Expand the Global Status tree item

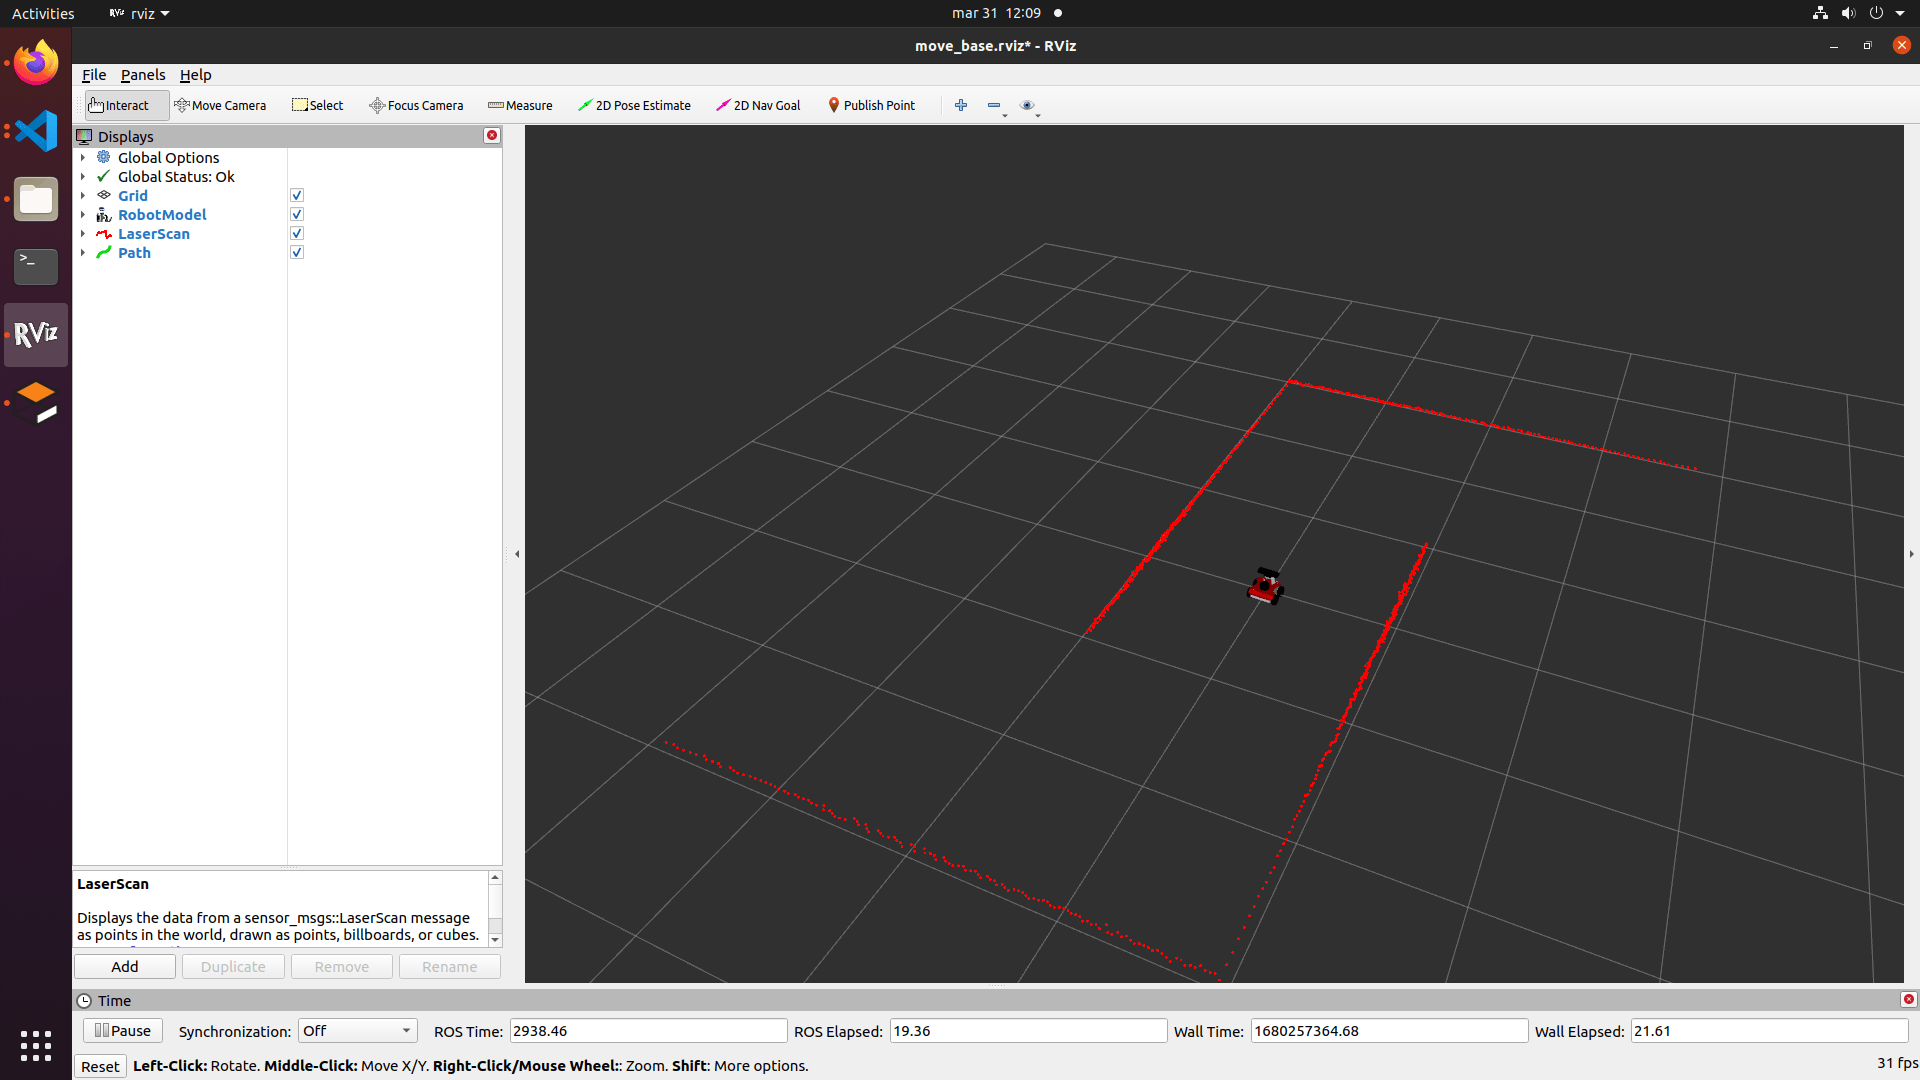(83, 176)
